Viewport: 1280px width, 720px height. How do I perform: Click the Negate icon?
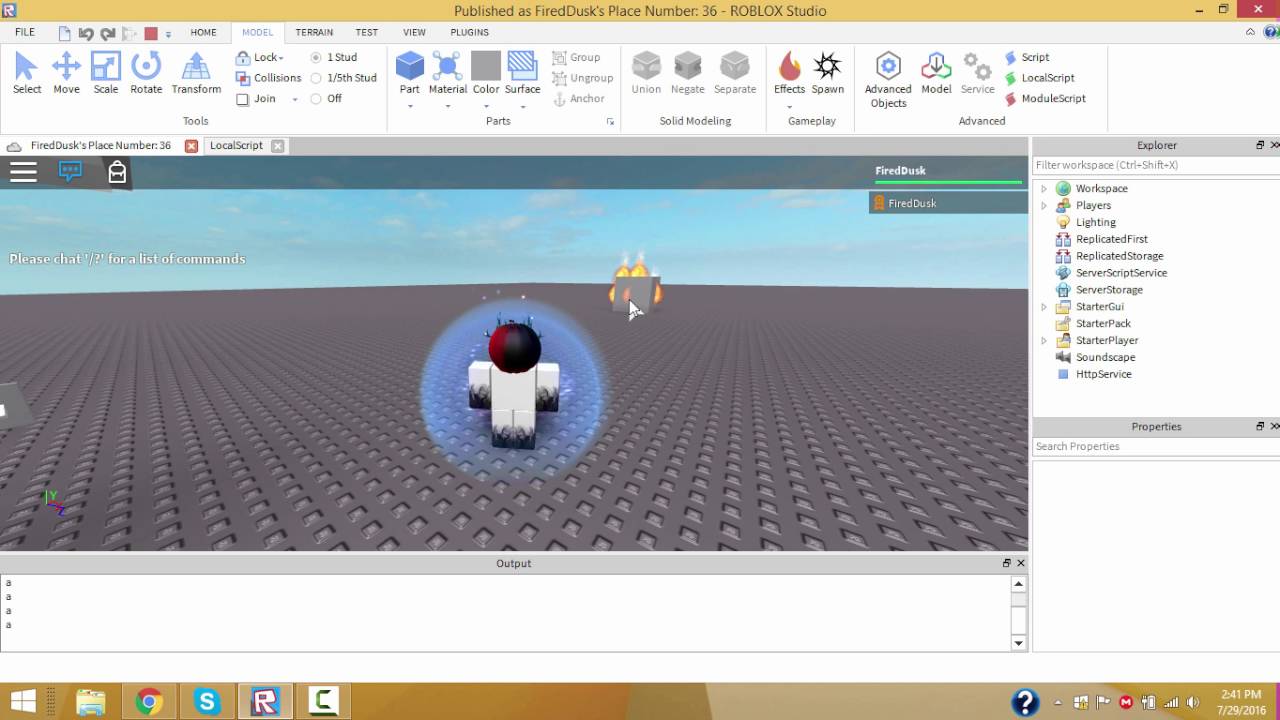click(688, 66)
